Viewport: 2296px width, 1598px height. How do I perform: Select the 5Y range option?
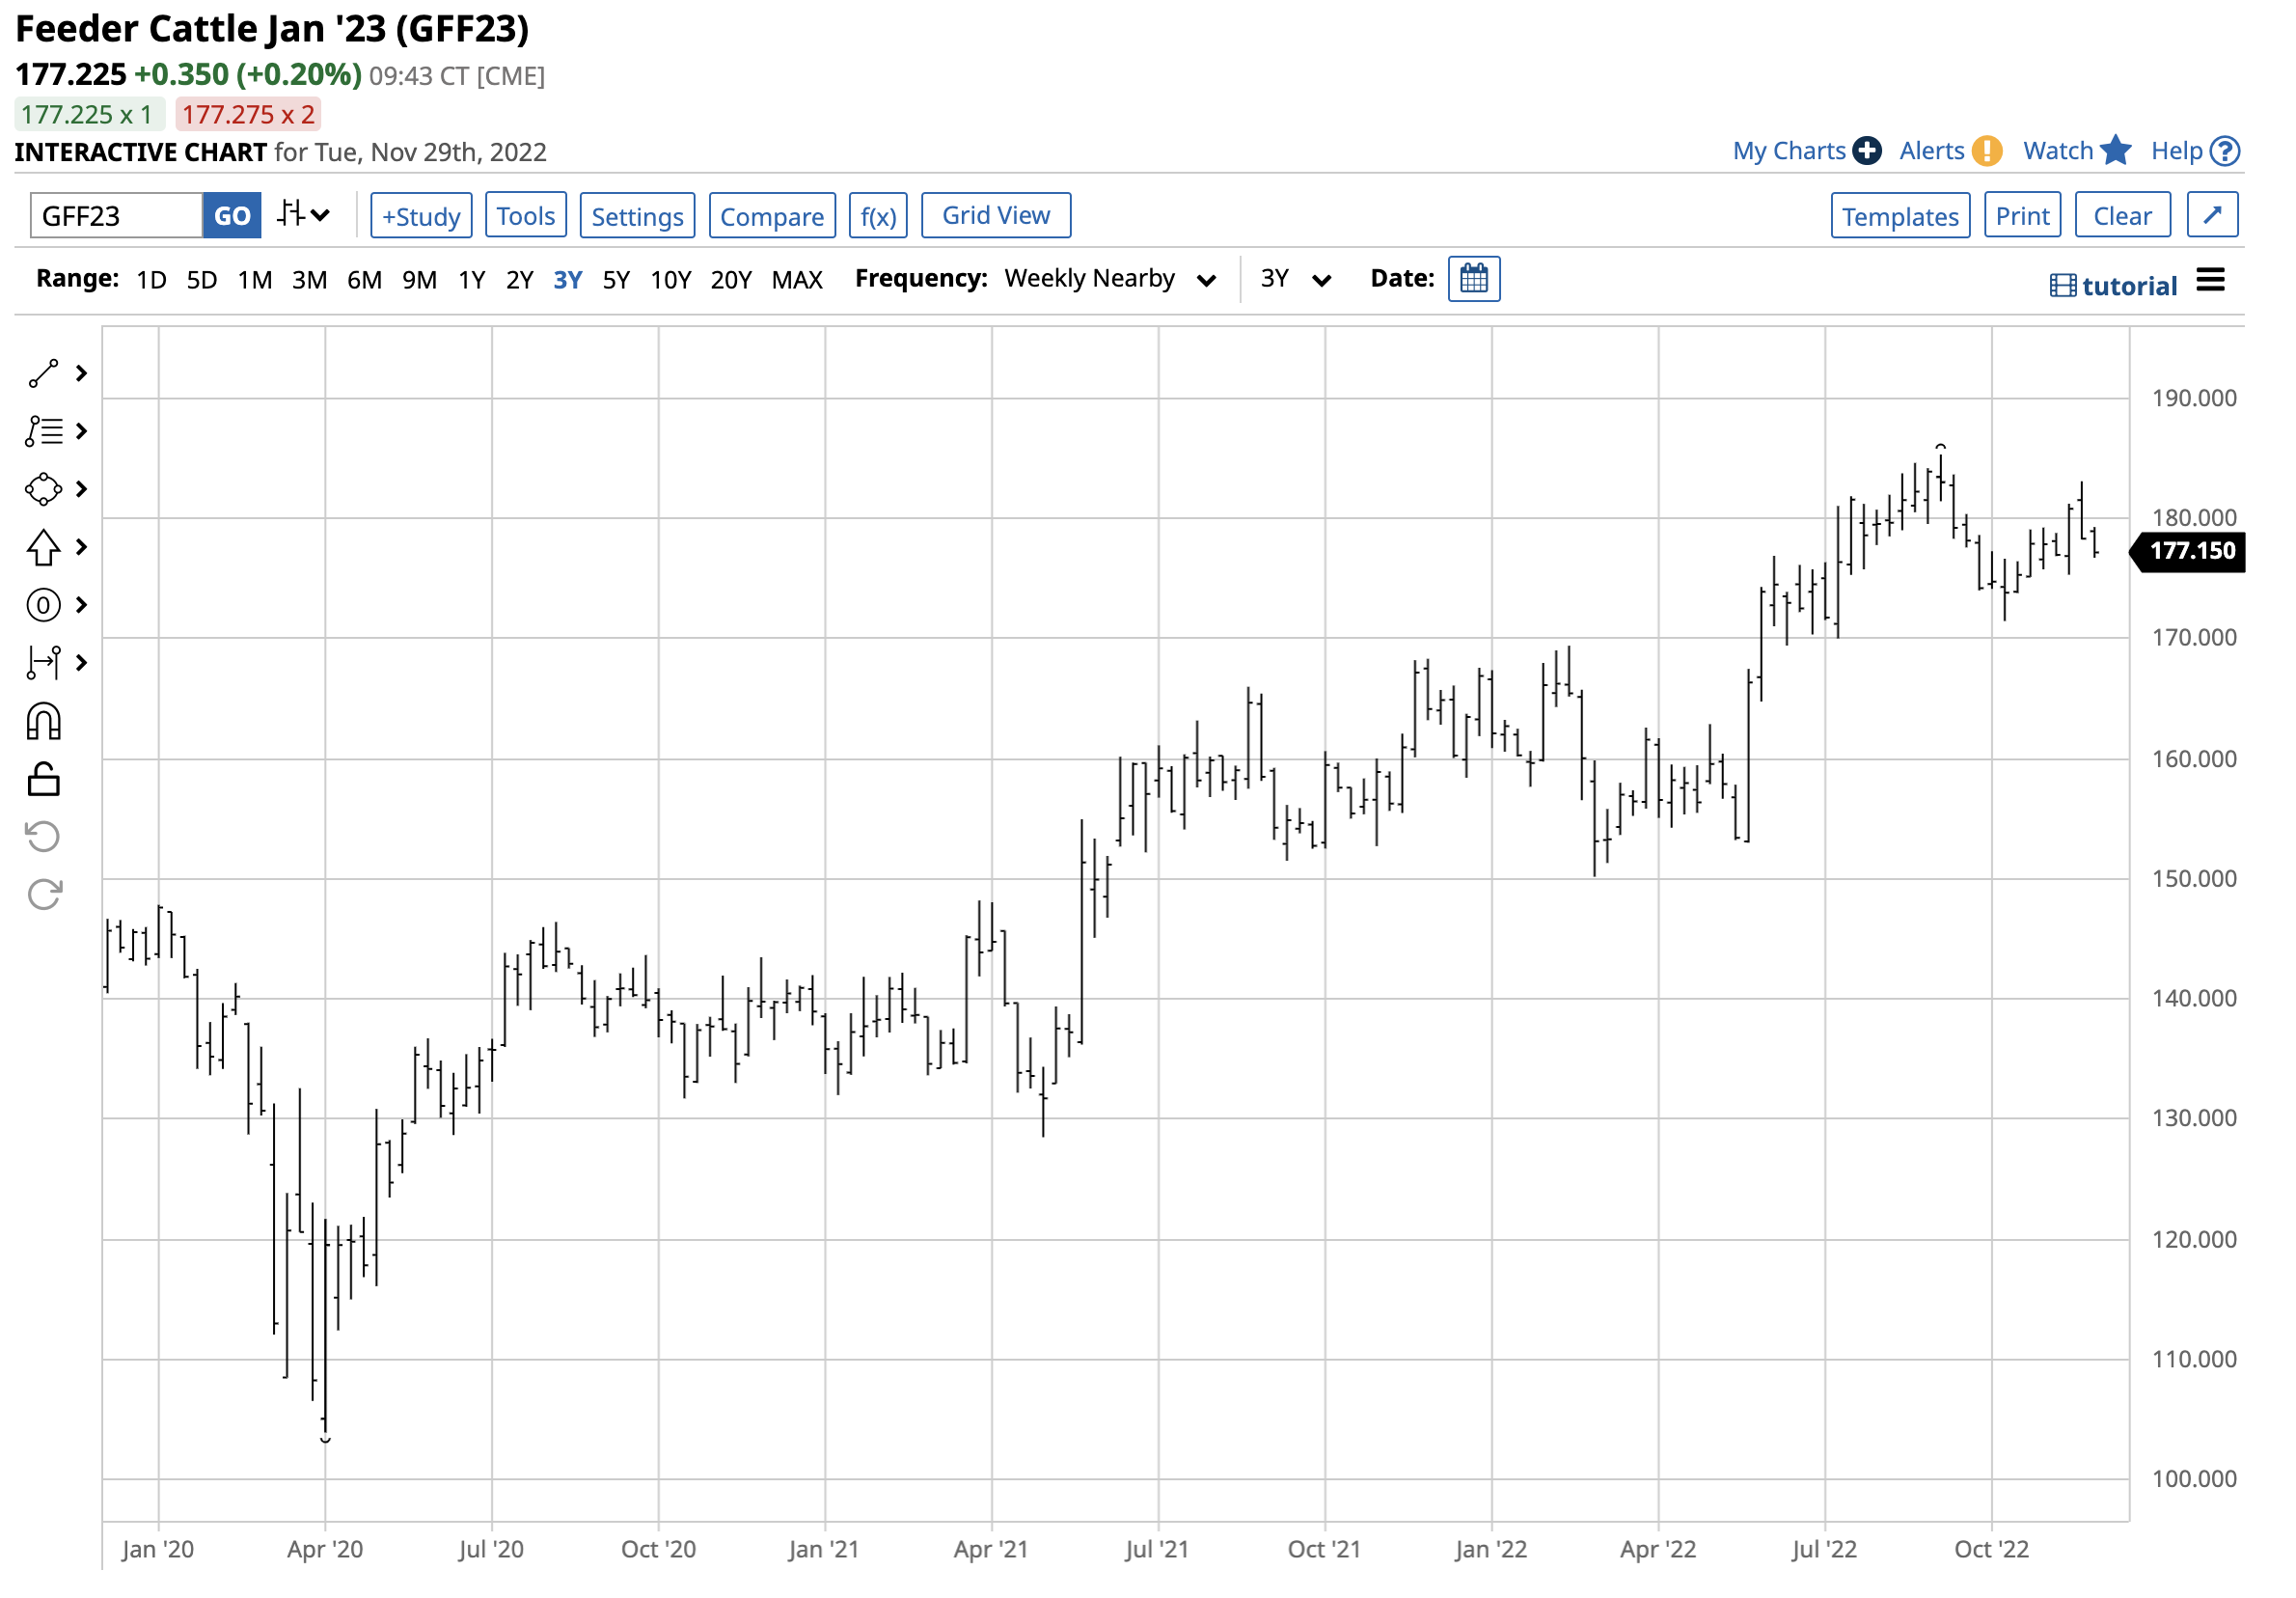616,280
